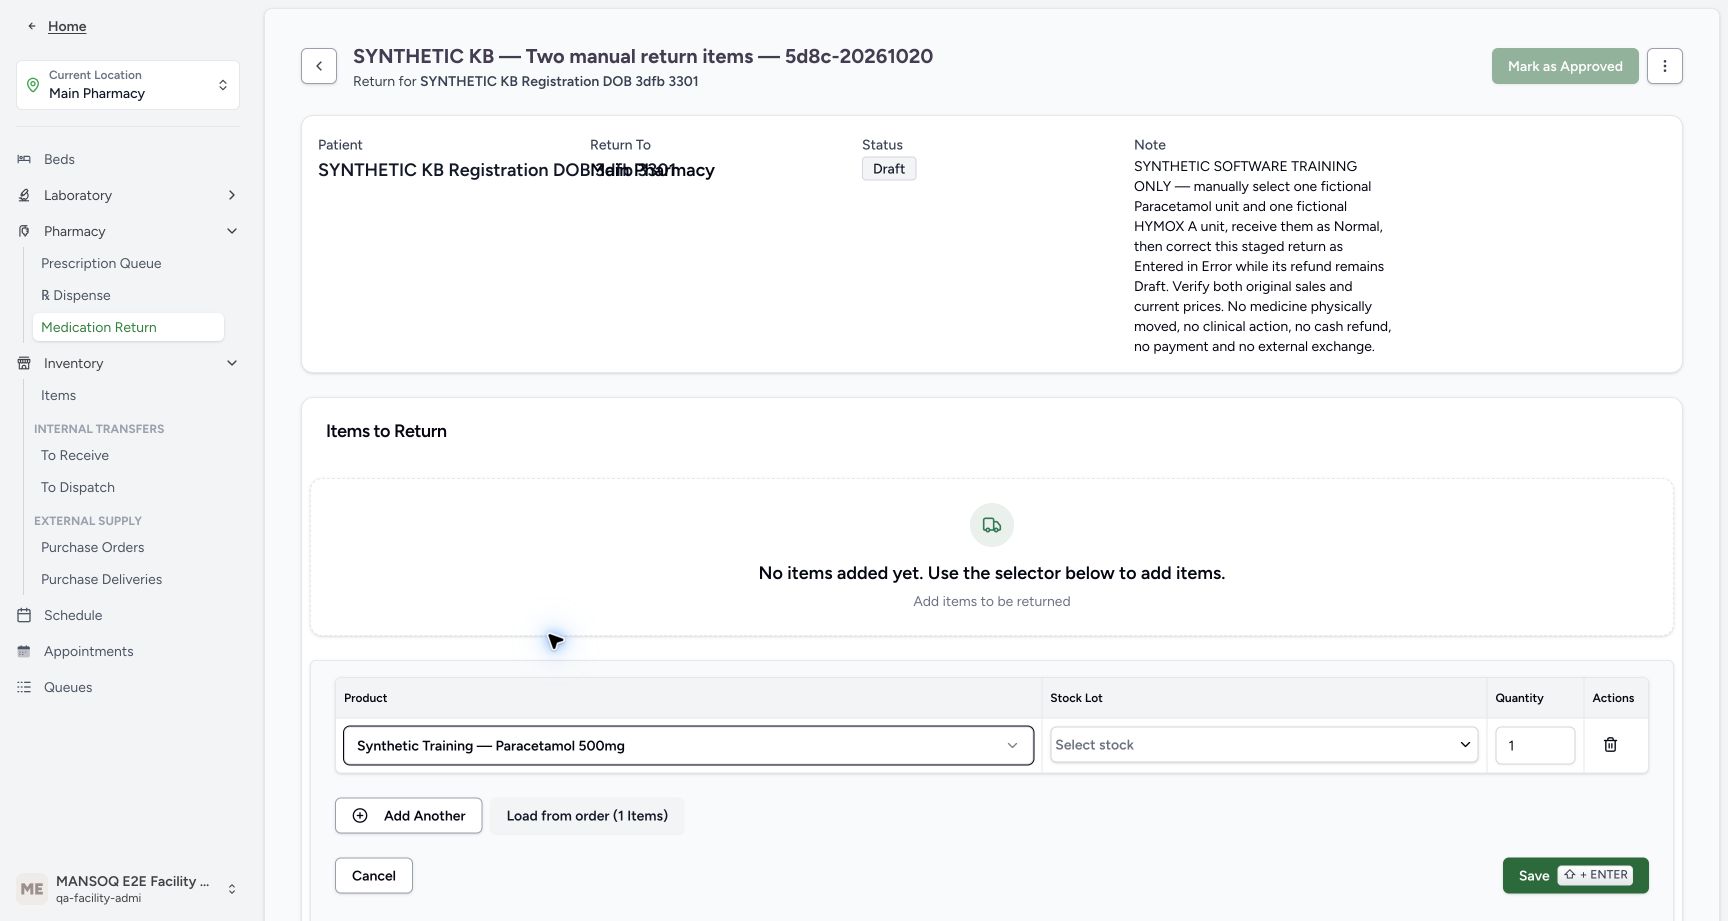The width and height of the screenshot is (1728, 921).
Task: Click Load from order (1 Items)
Action: click(587, 816)
